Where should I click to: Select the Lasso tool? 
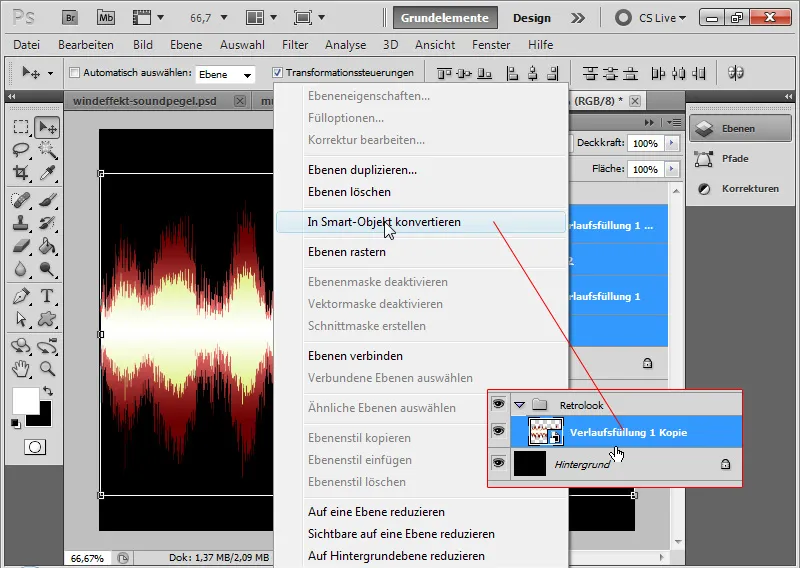point(21,150)
